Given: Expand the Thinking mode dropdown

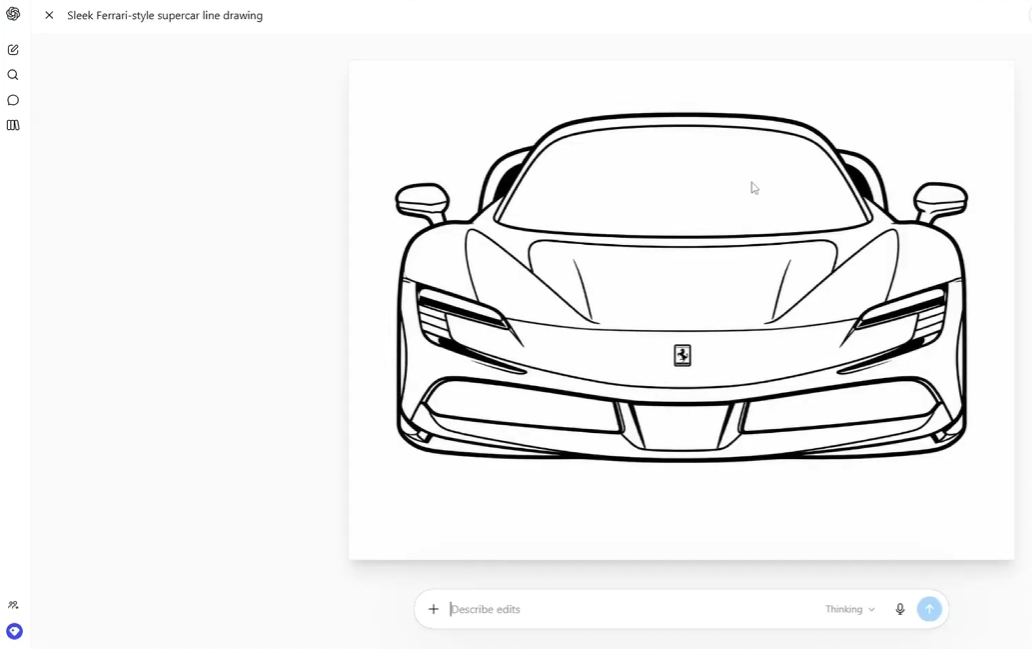Looking at the screenshot, I should (850, 610).
